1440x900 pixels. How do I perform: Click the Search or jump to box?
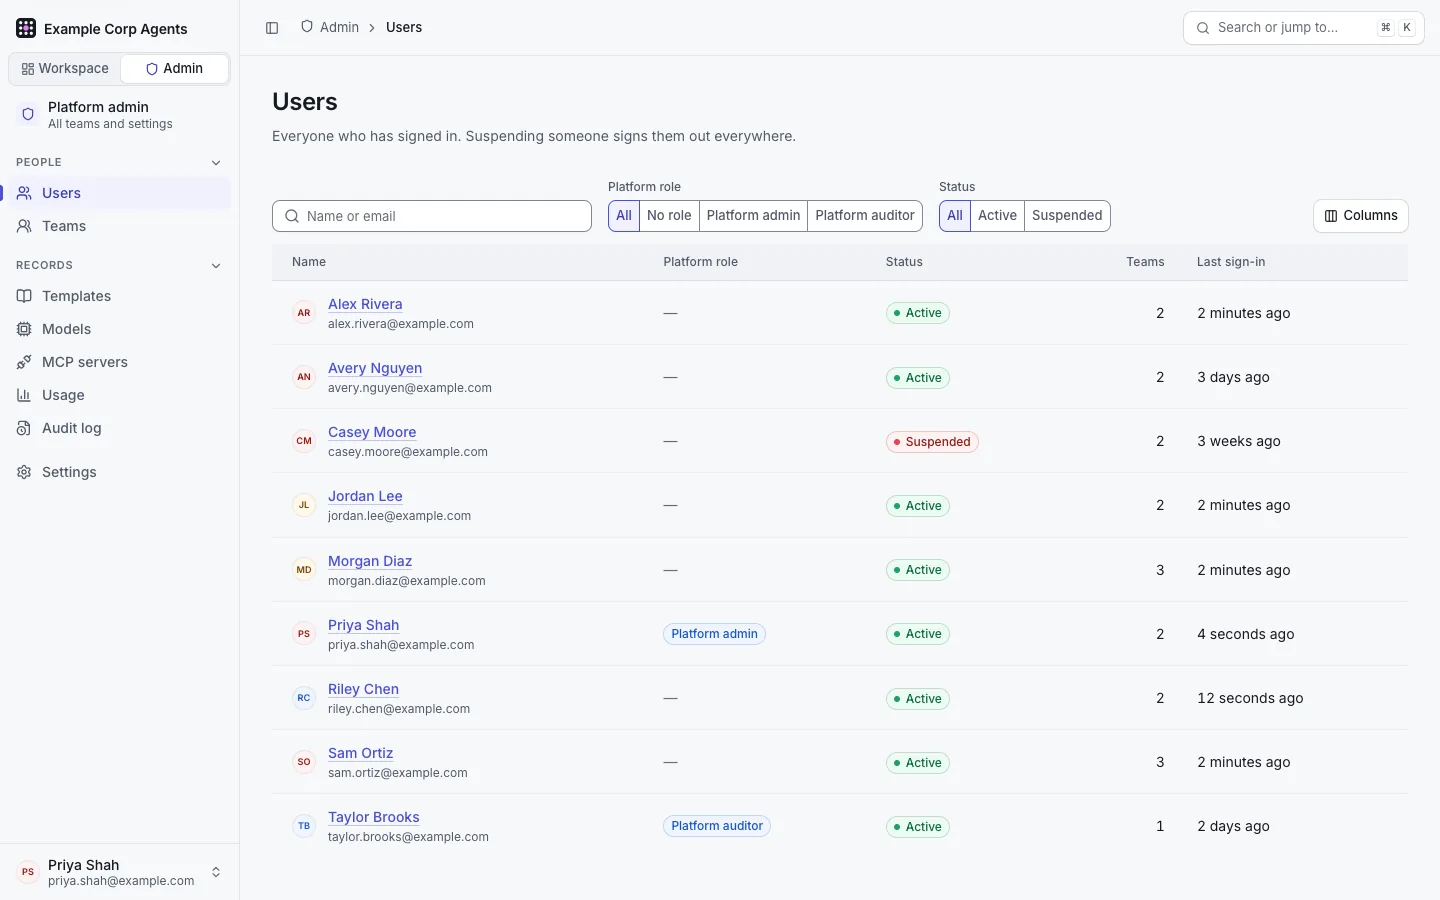tap(1304, 28)
